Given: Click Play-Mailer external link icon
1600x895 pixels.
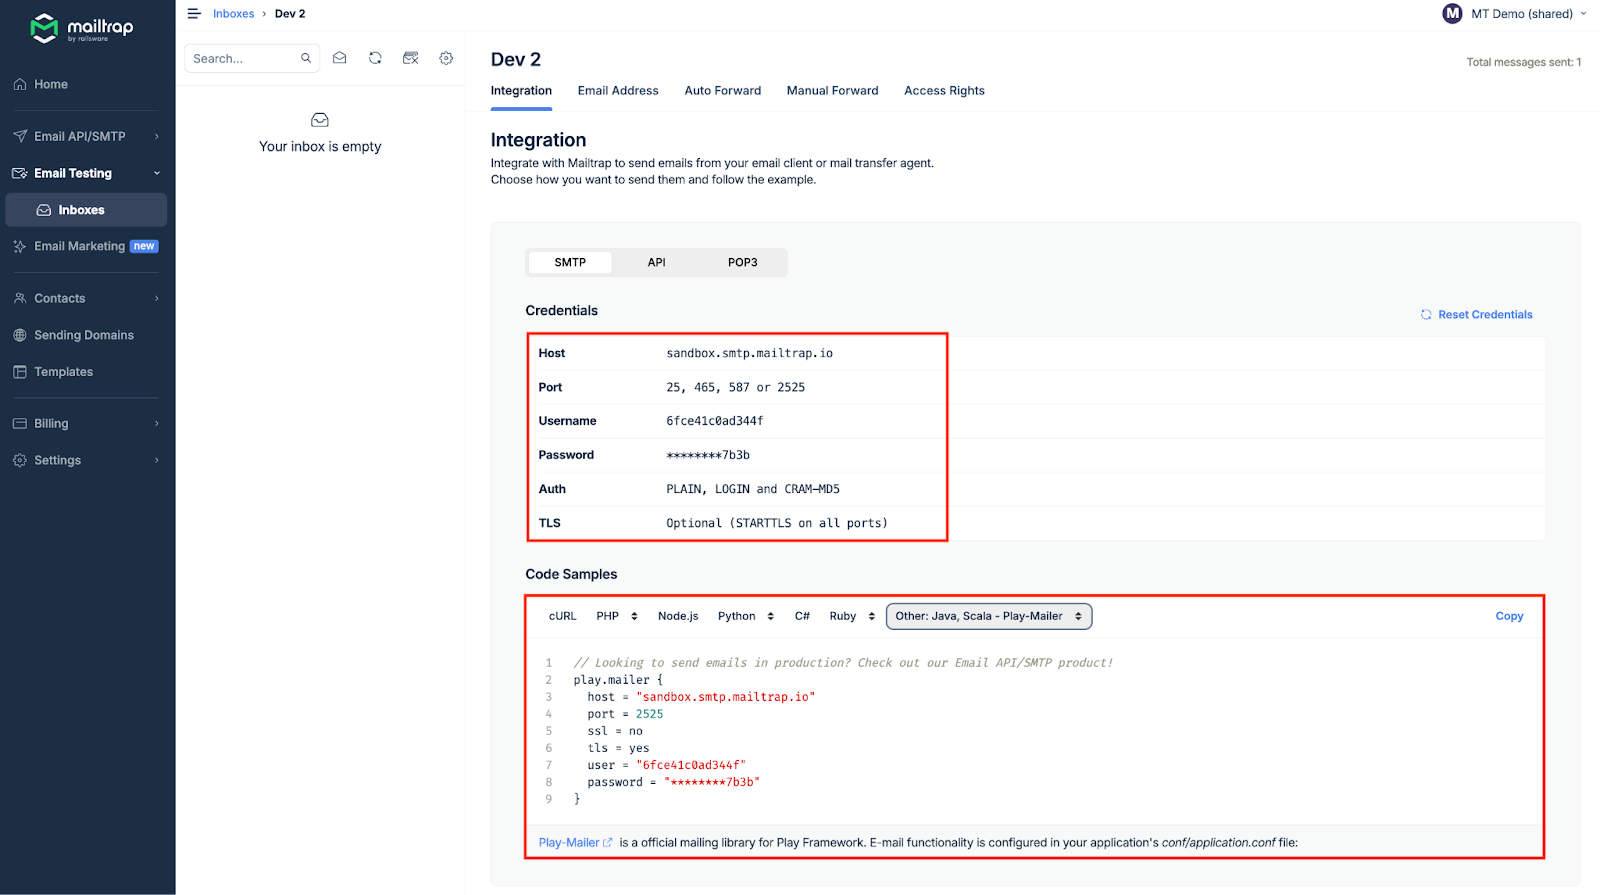Looking at the screenshot, I should [608, 843].
